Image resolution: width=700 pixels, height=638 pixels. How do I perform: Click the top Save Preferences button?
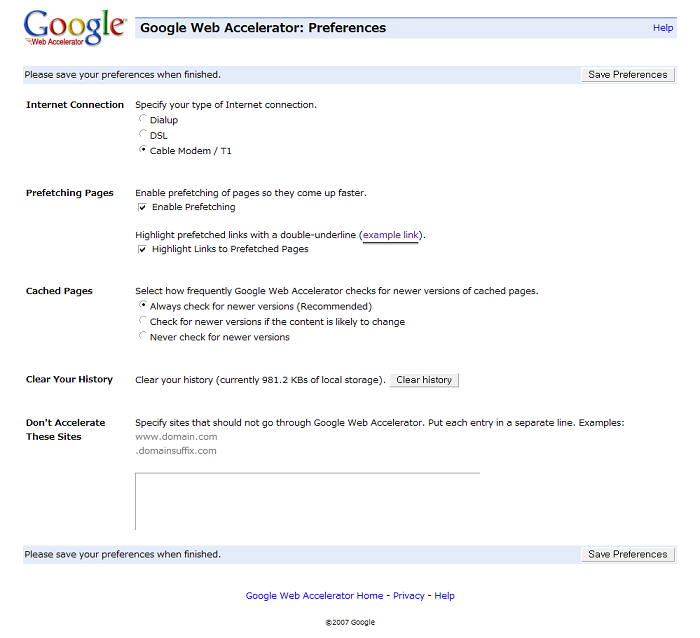point(628,75)
